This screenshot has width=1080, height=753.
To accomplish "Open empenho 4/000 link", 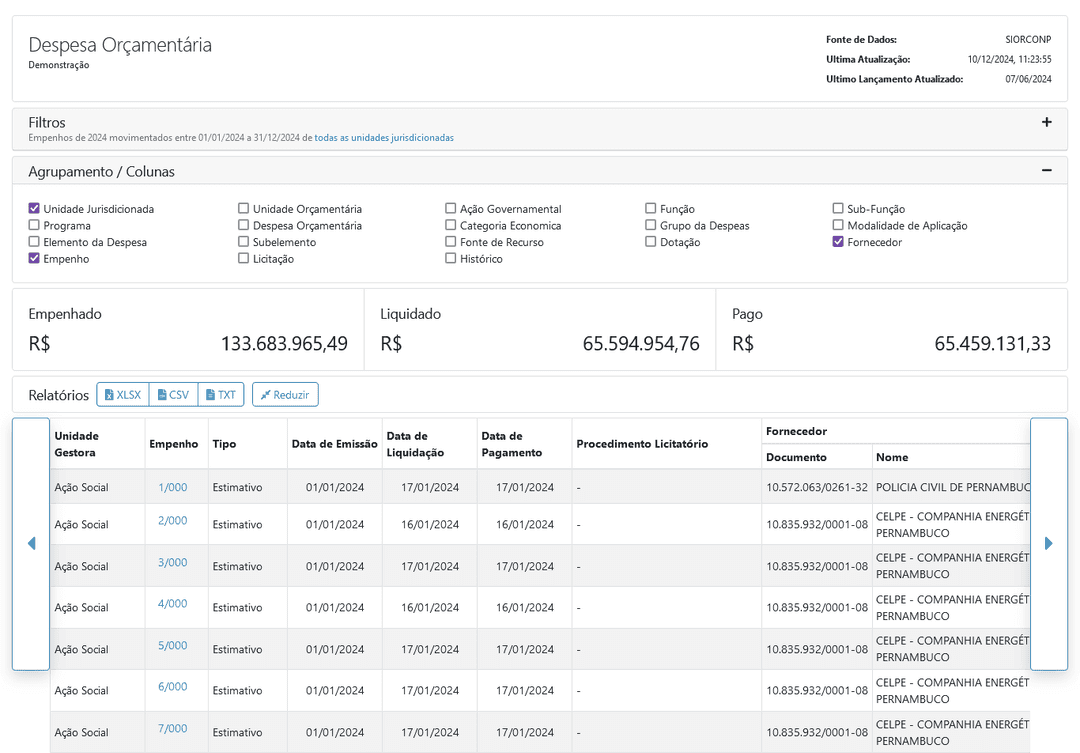I will click(172, 604).
